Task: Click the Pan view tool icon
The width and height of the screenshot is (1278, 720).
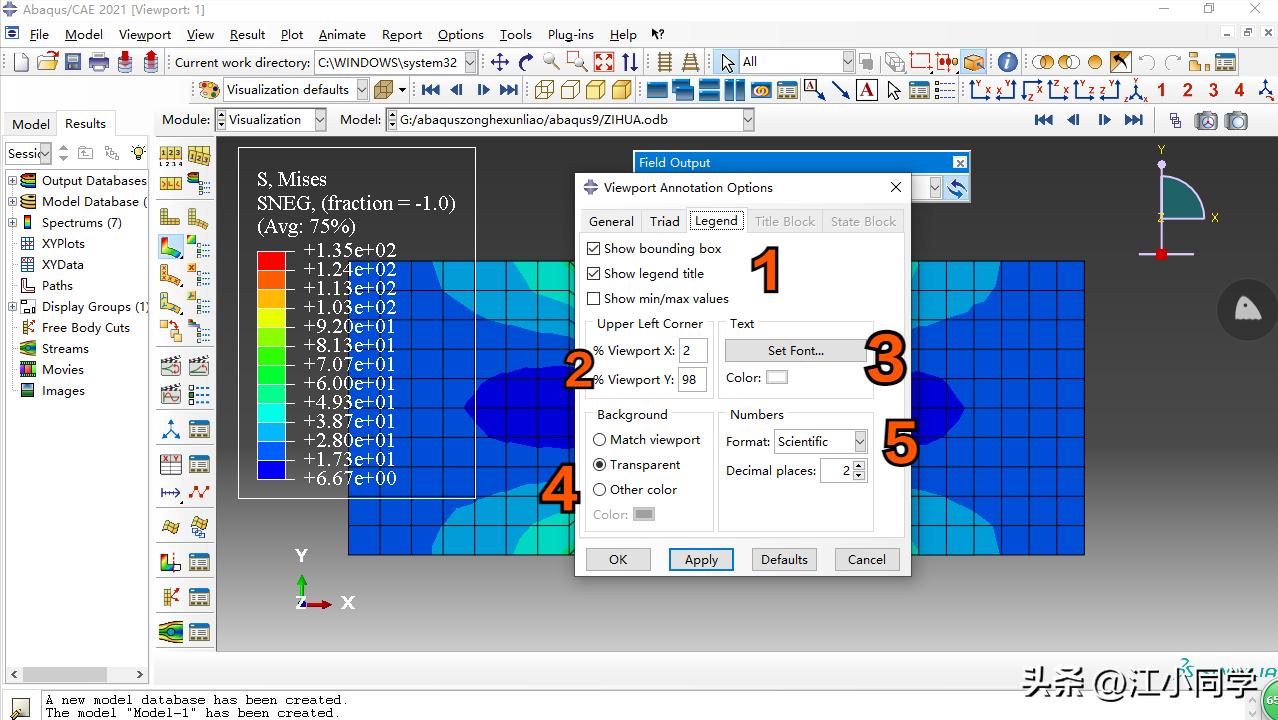Action: [x=500, y=62]
